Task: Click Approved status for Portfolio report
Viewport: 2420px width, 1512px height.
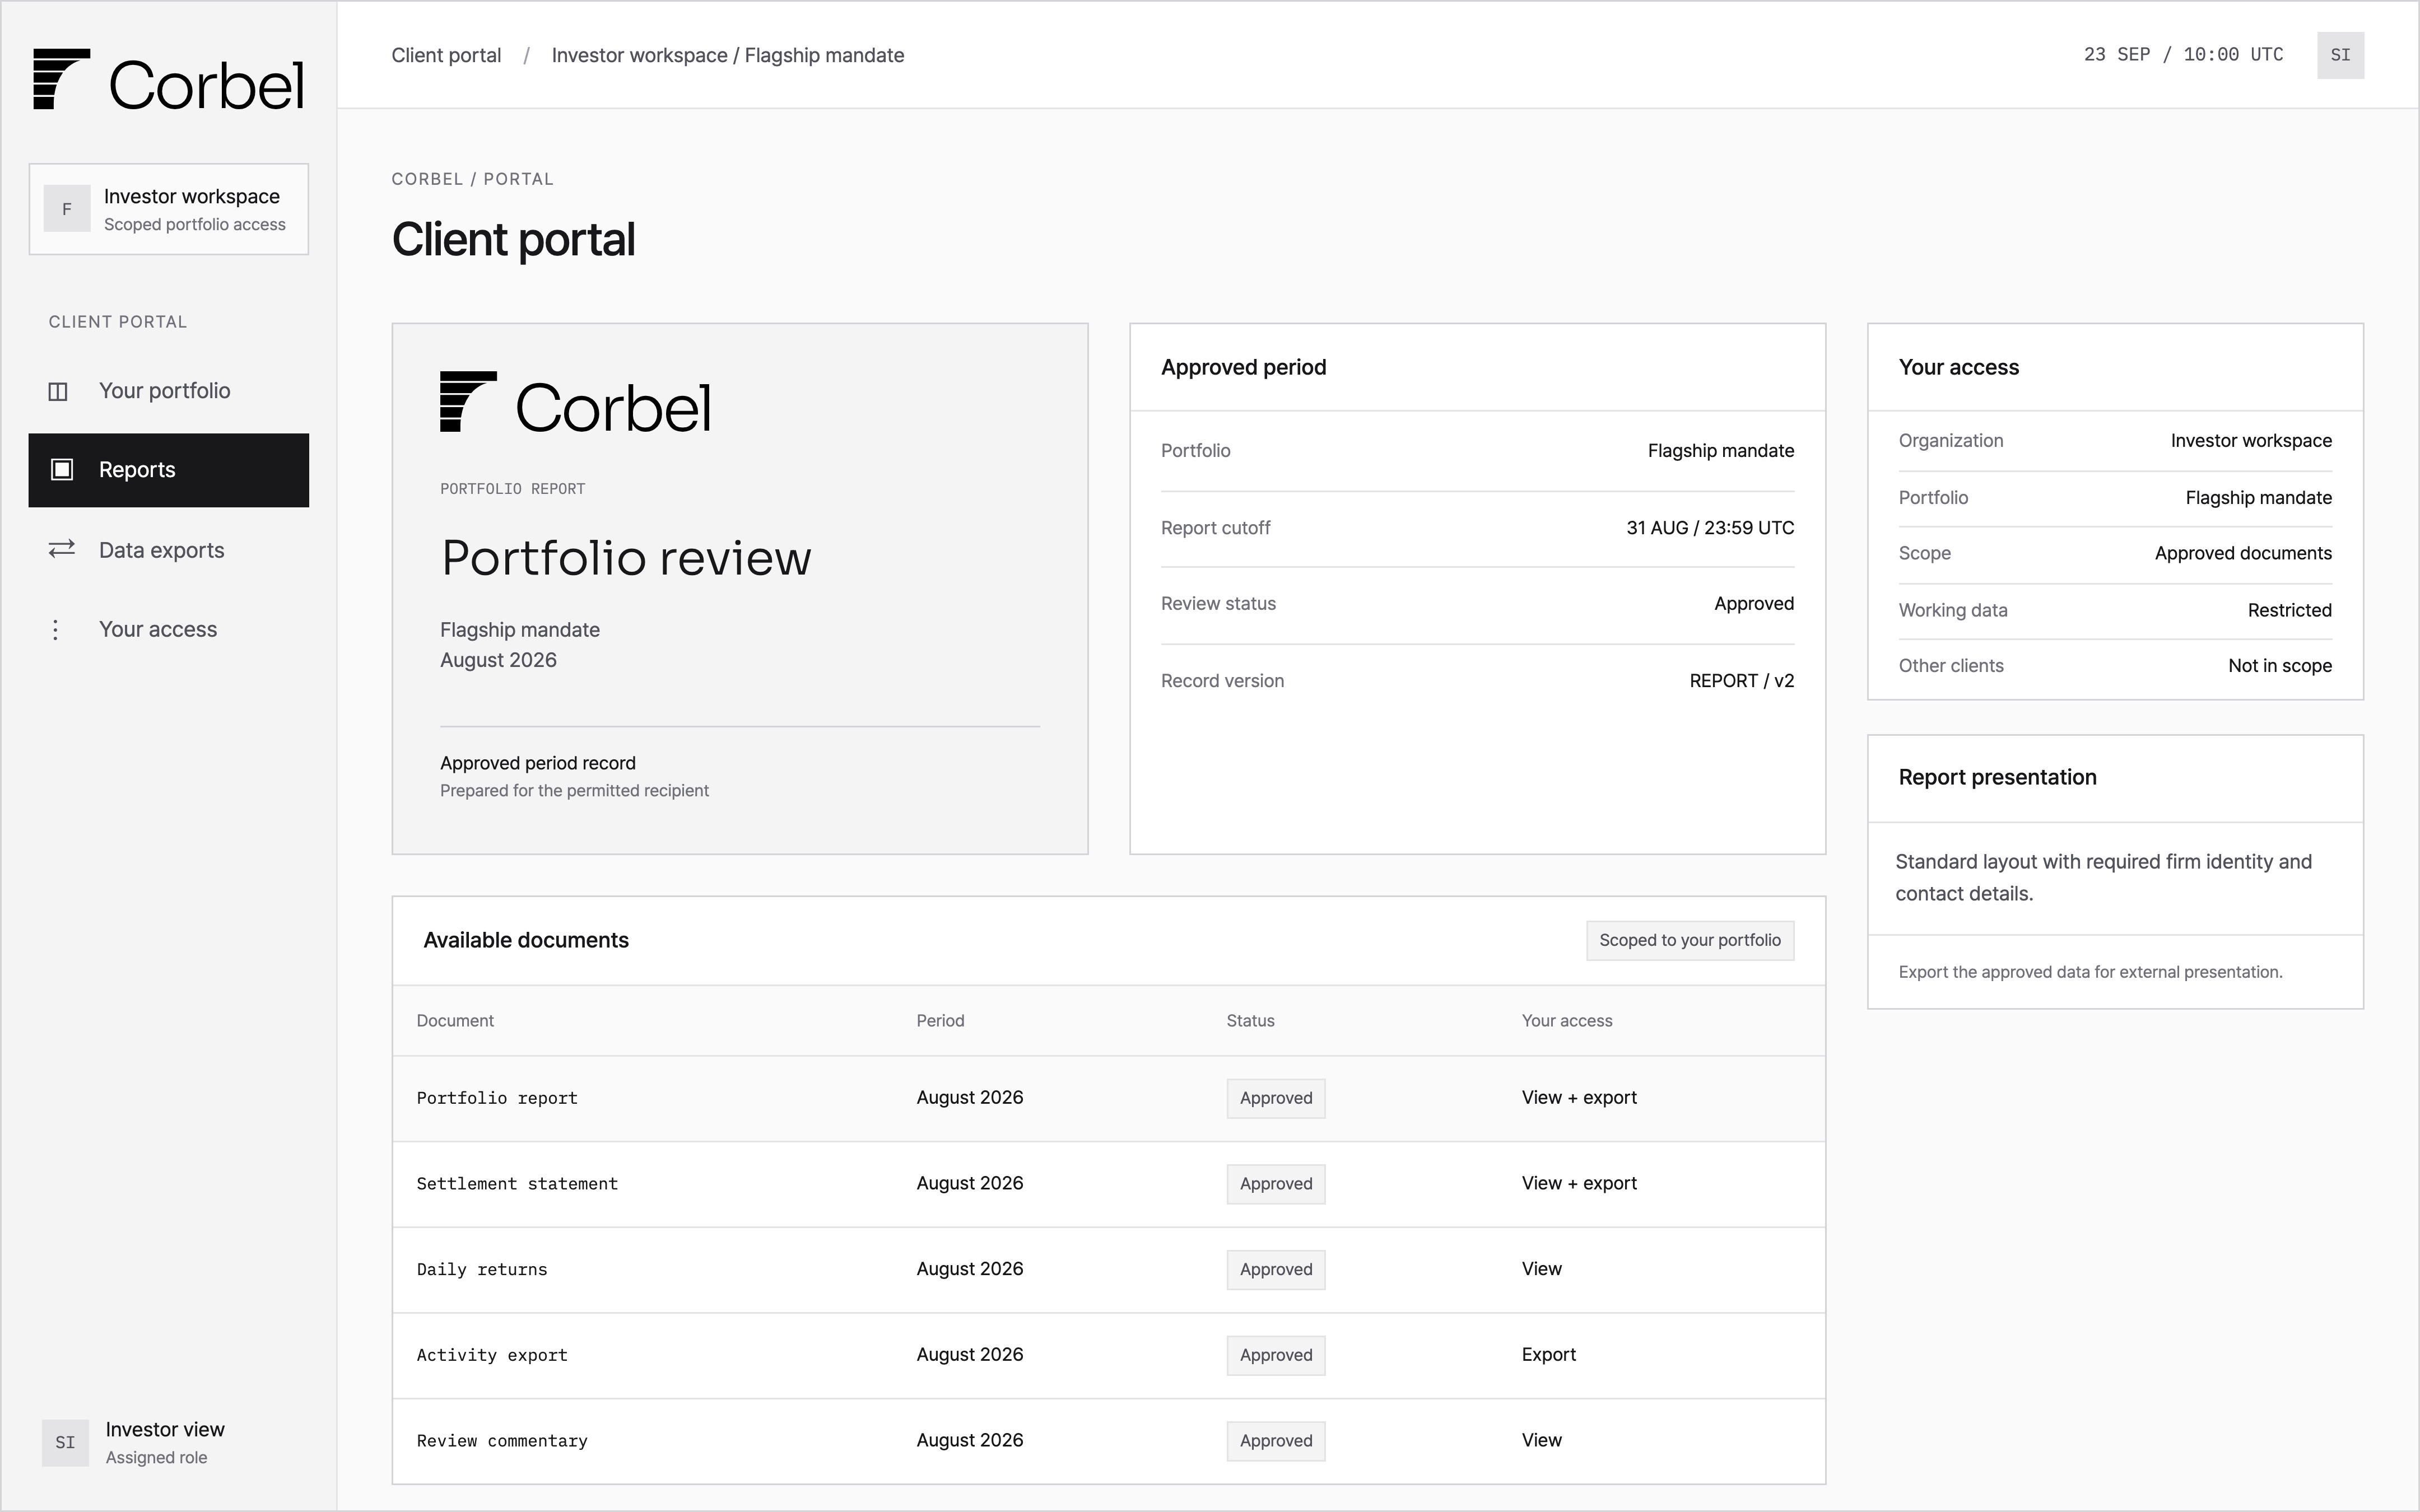Action: tap(1276, 1098)
